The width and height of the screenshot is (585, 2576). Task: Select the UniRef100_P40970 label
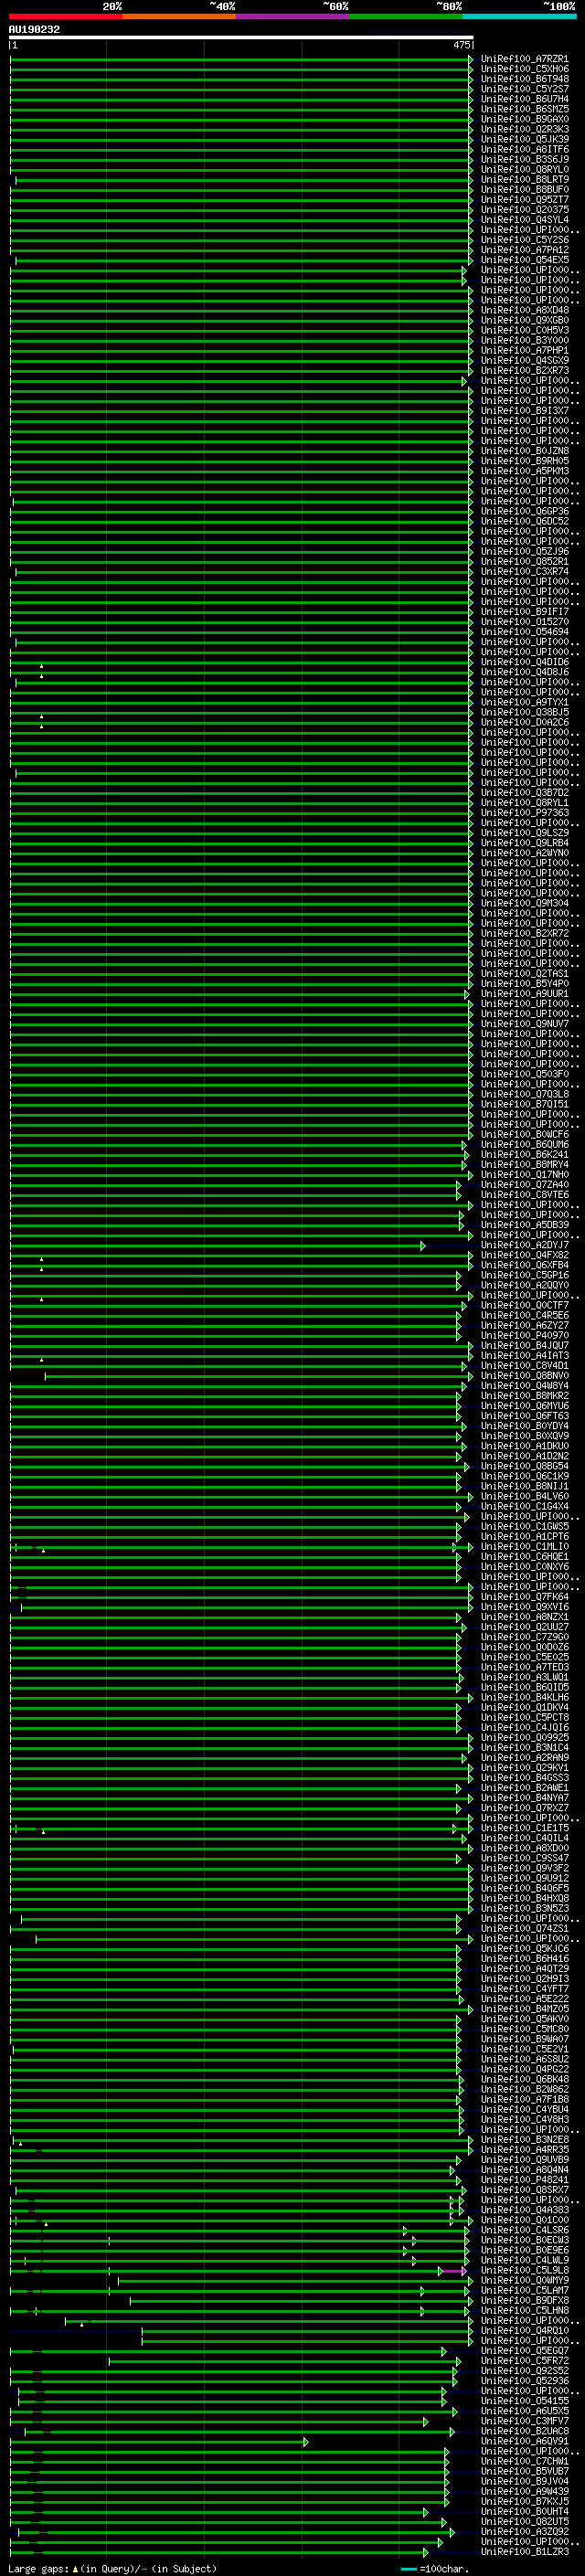[524, 1335]
